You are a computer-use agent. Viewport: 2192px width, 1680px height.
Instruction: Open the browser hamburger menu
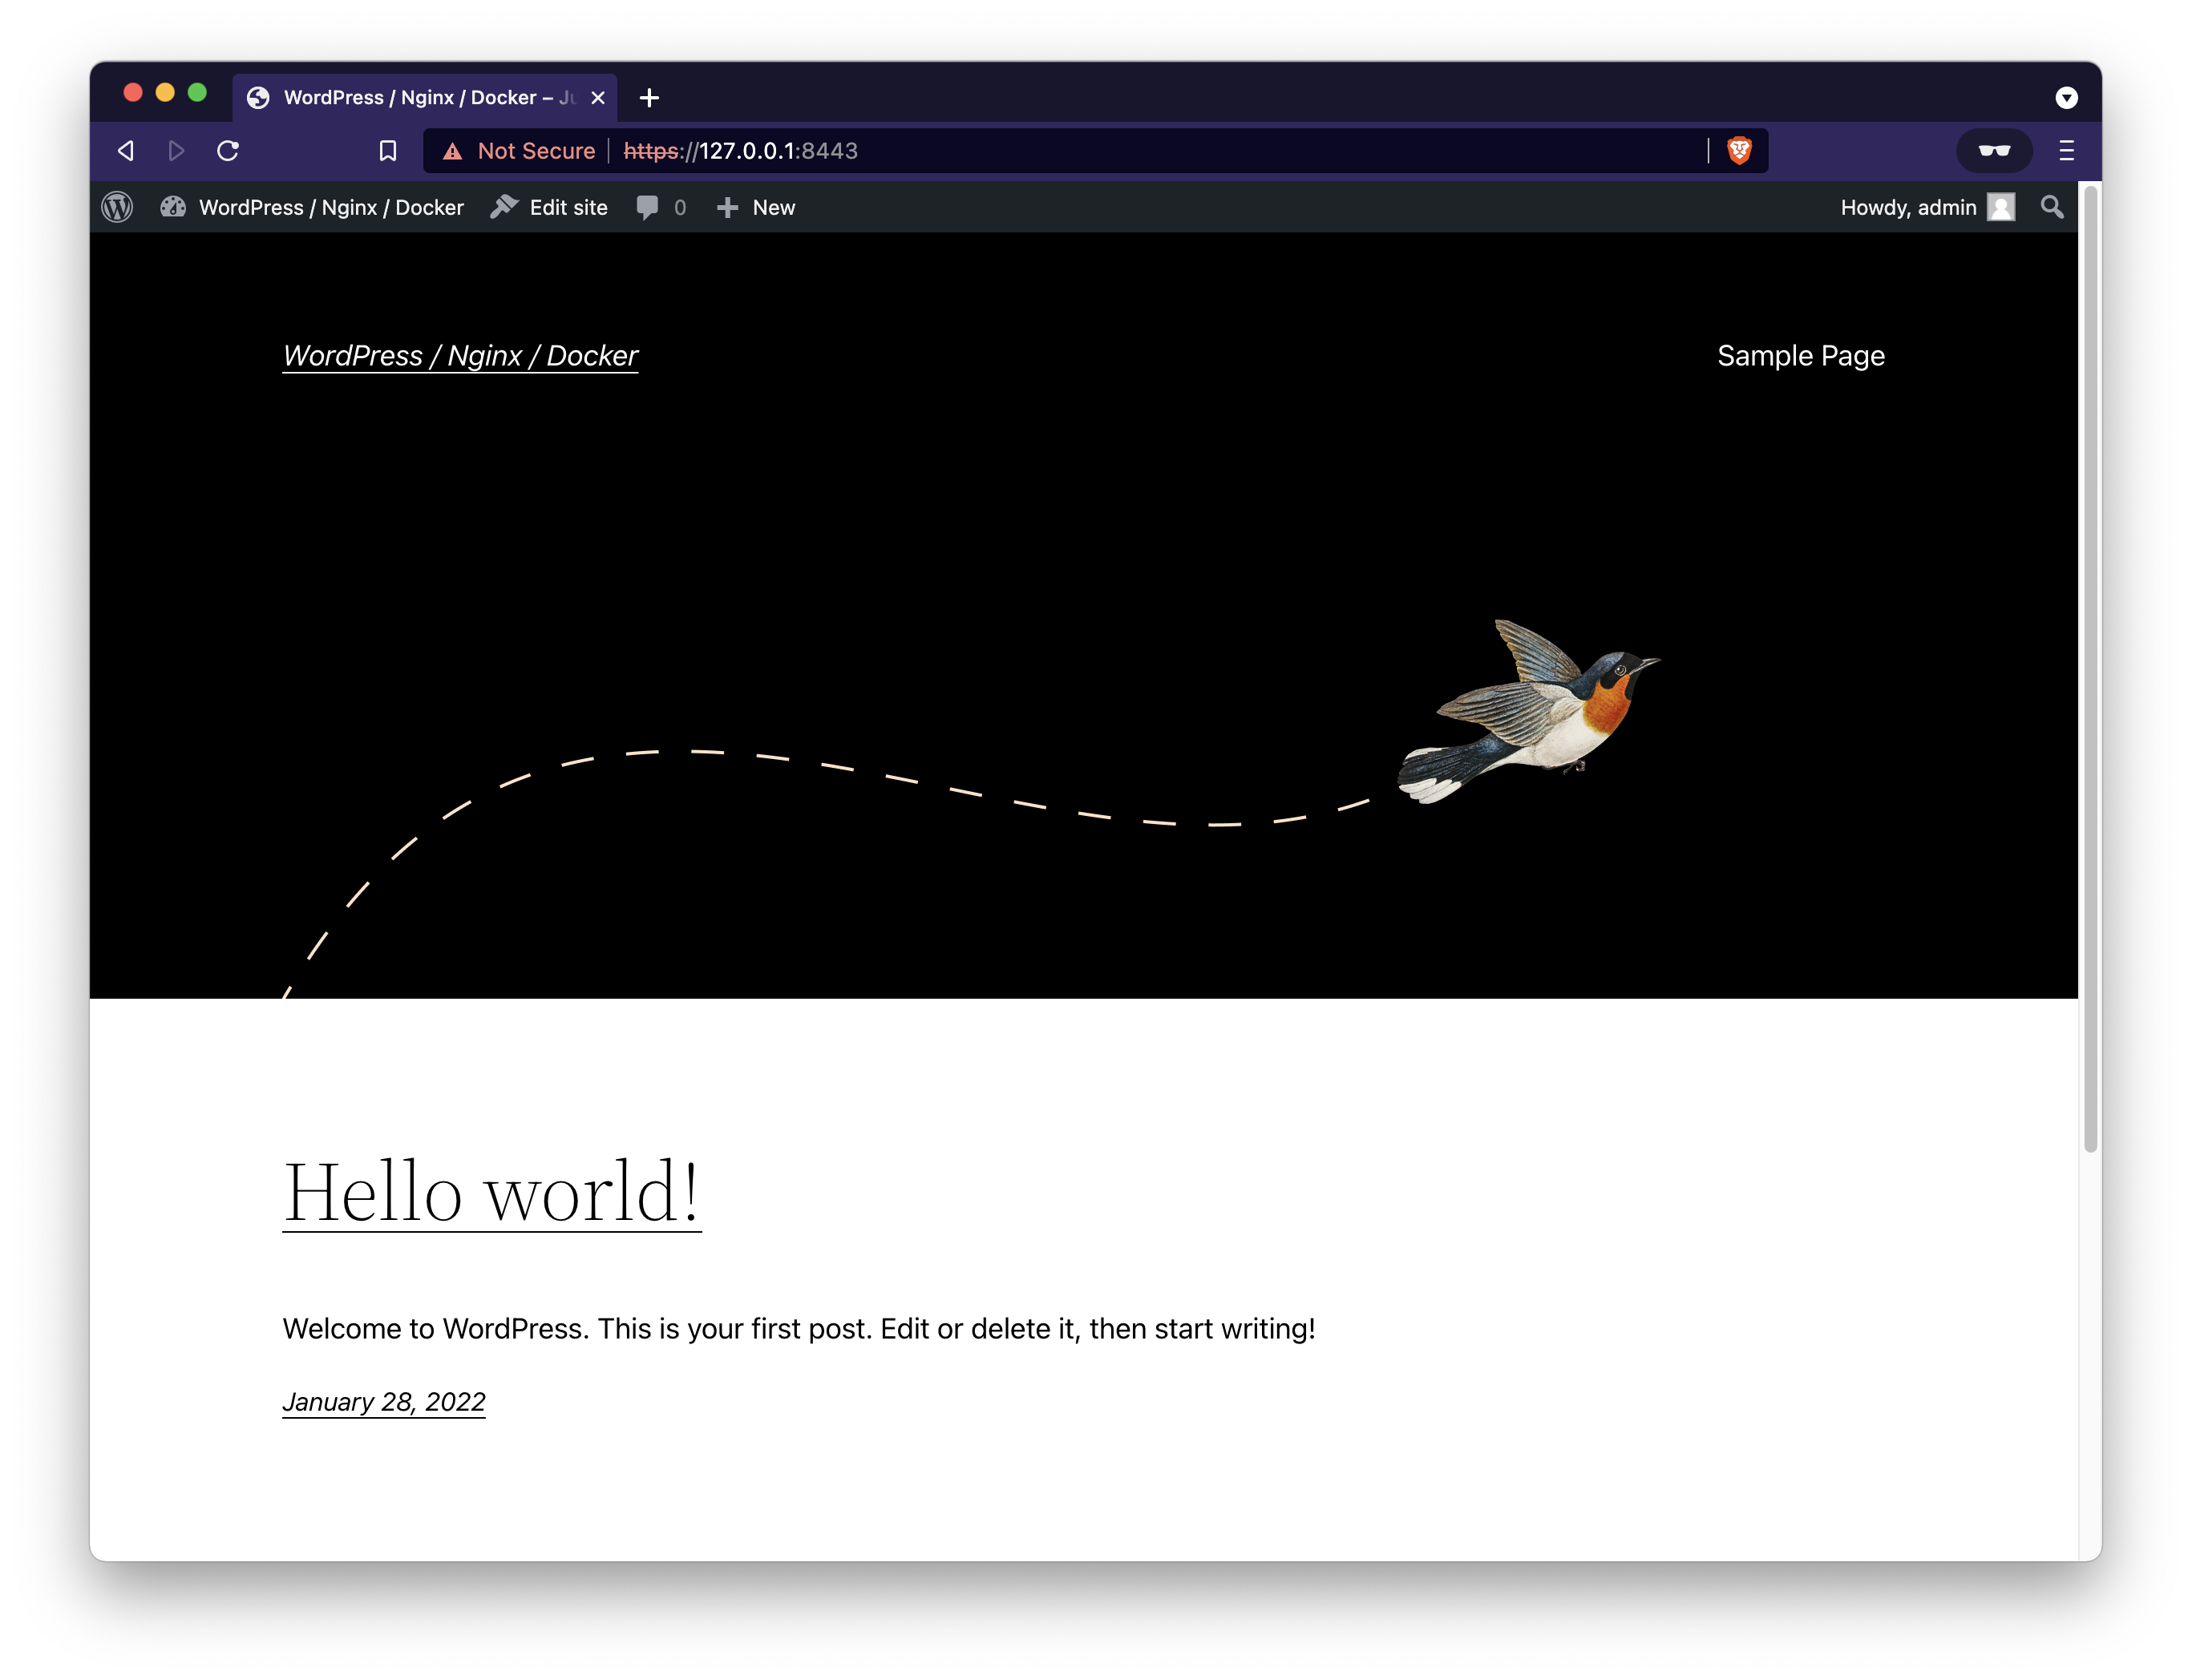pos(2066,150)
